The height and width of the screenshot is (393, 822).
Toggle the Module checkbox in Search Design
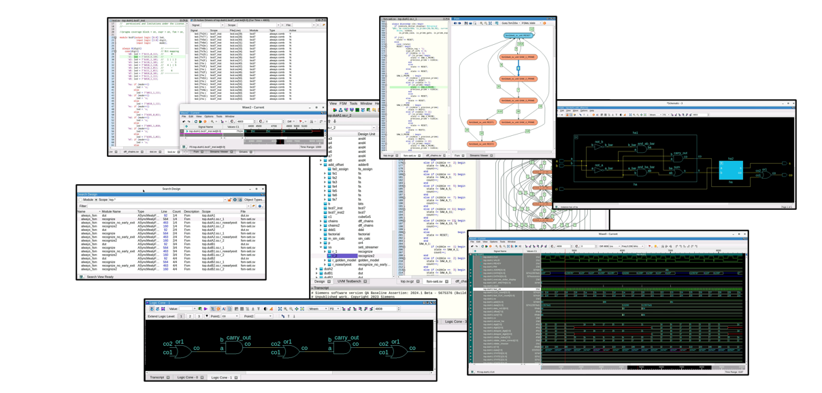[81, 200]
